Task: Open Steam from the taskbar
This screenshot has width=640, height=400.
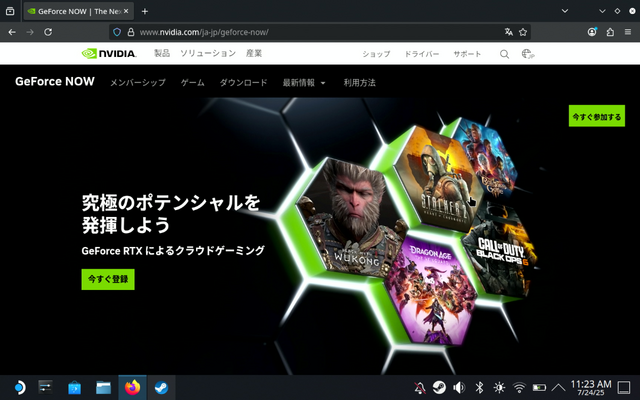Action: coord(161,387)
